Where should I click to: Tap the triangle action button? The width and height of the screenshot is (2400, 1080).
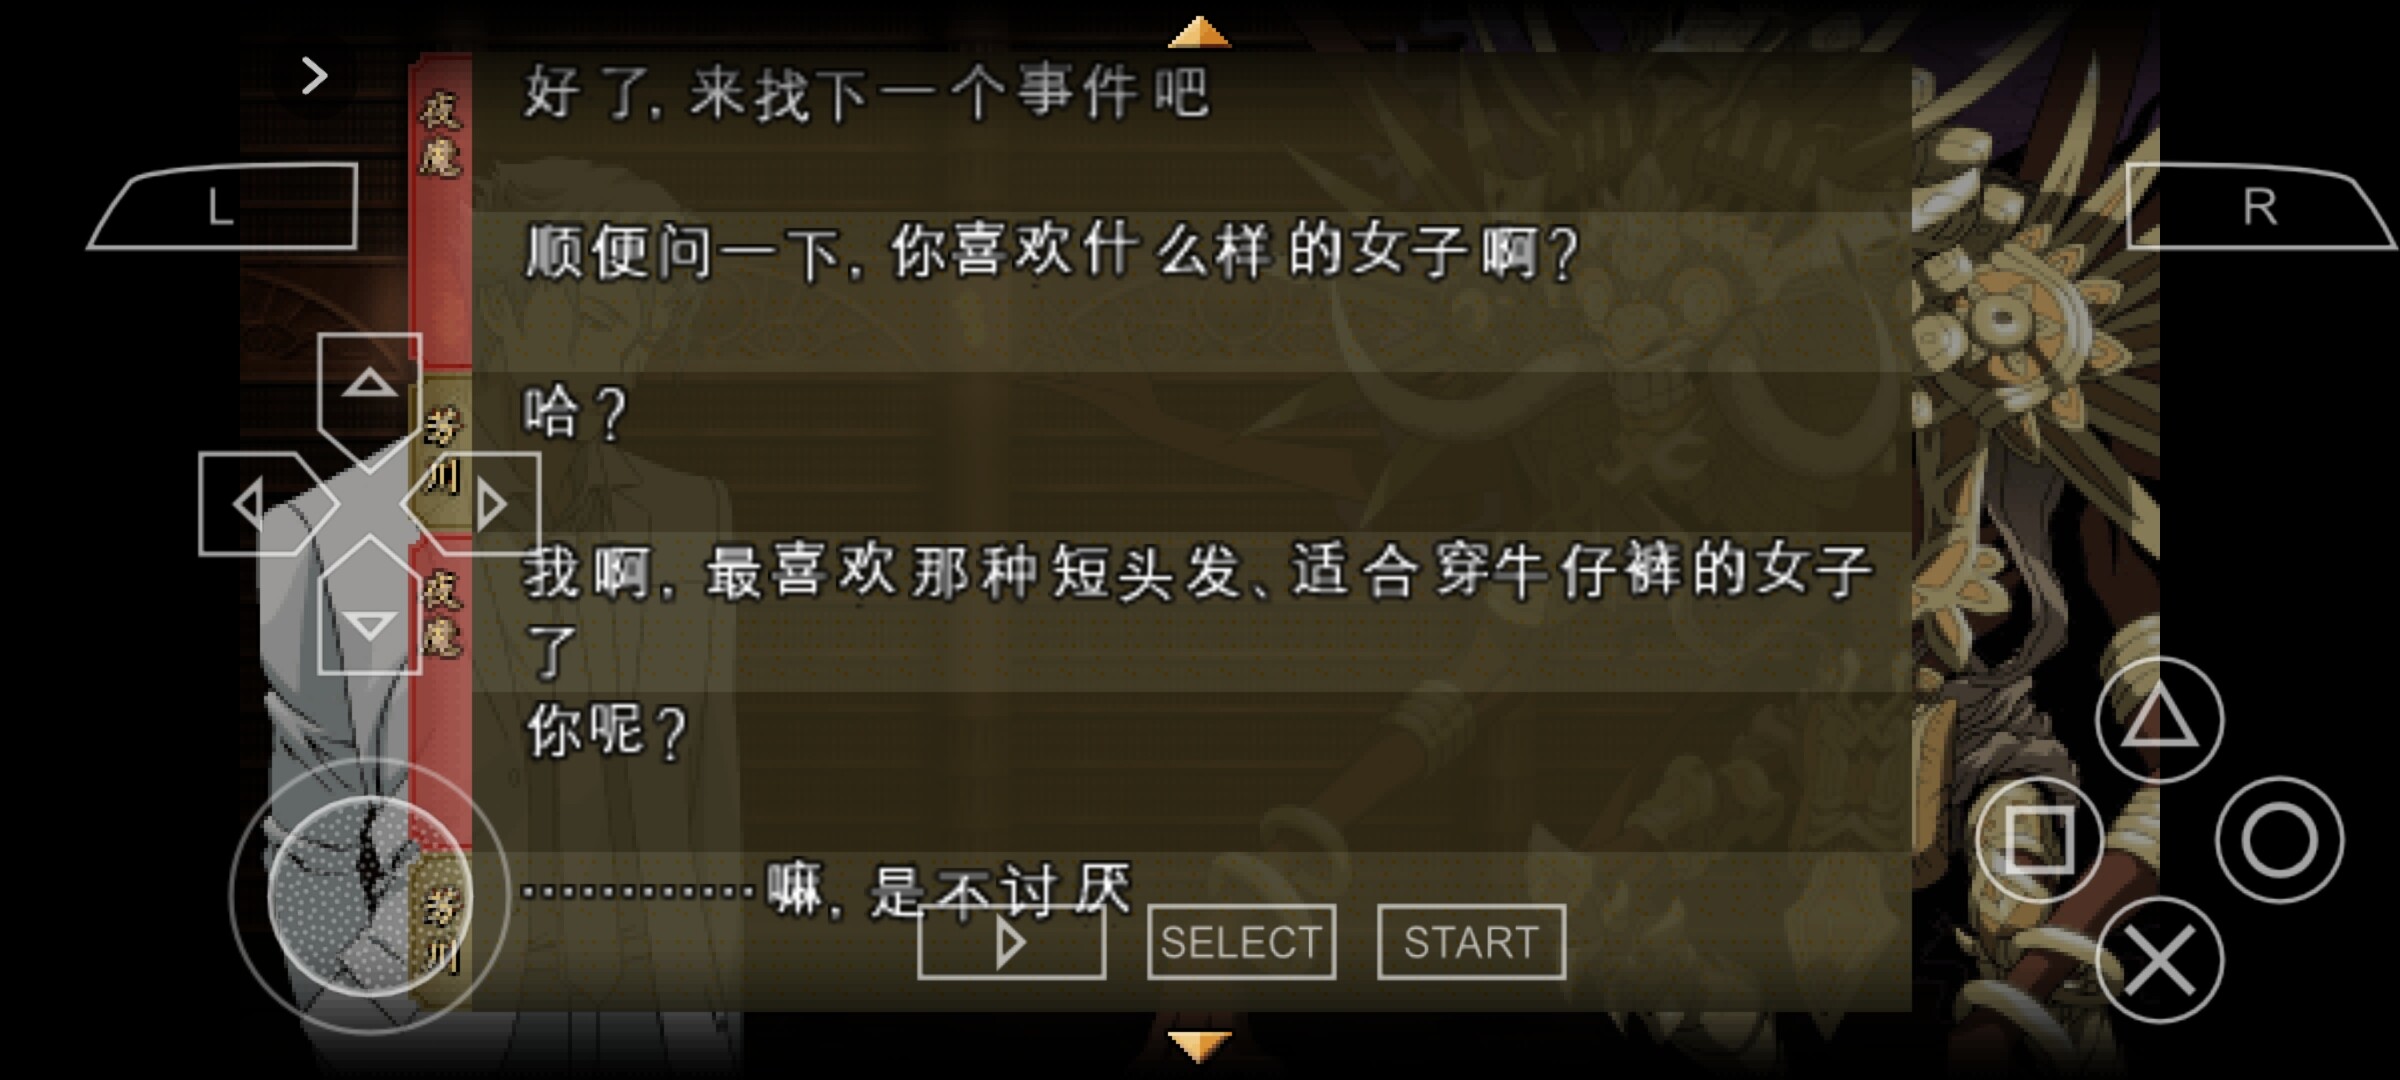tap(2159, 720)
